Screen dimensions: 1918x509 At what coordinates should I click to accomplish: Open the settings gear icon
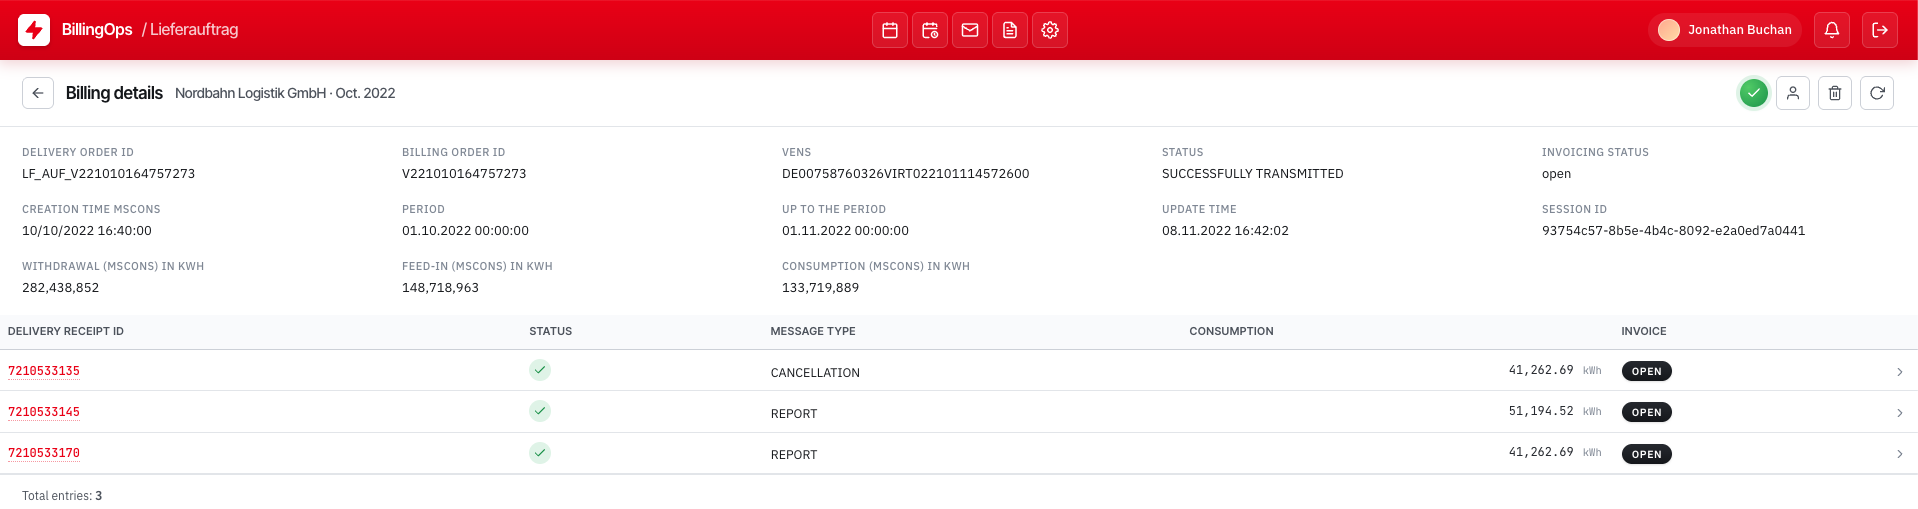(1050, 30)
